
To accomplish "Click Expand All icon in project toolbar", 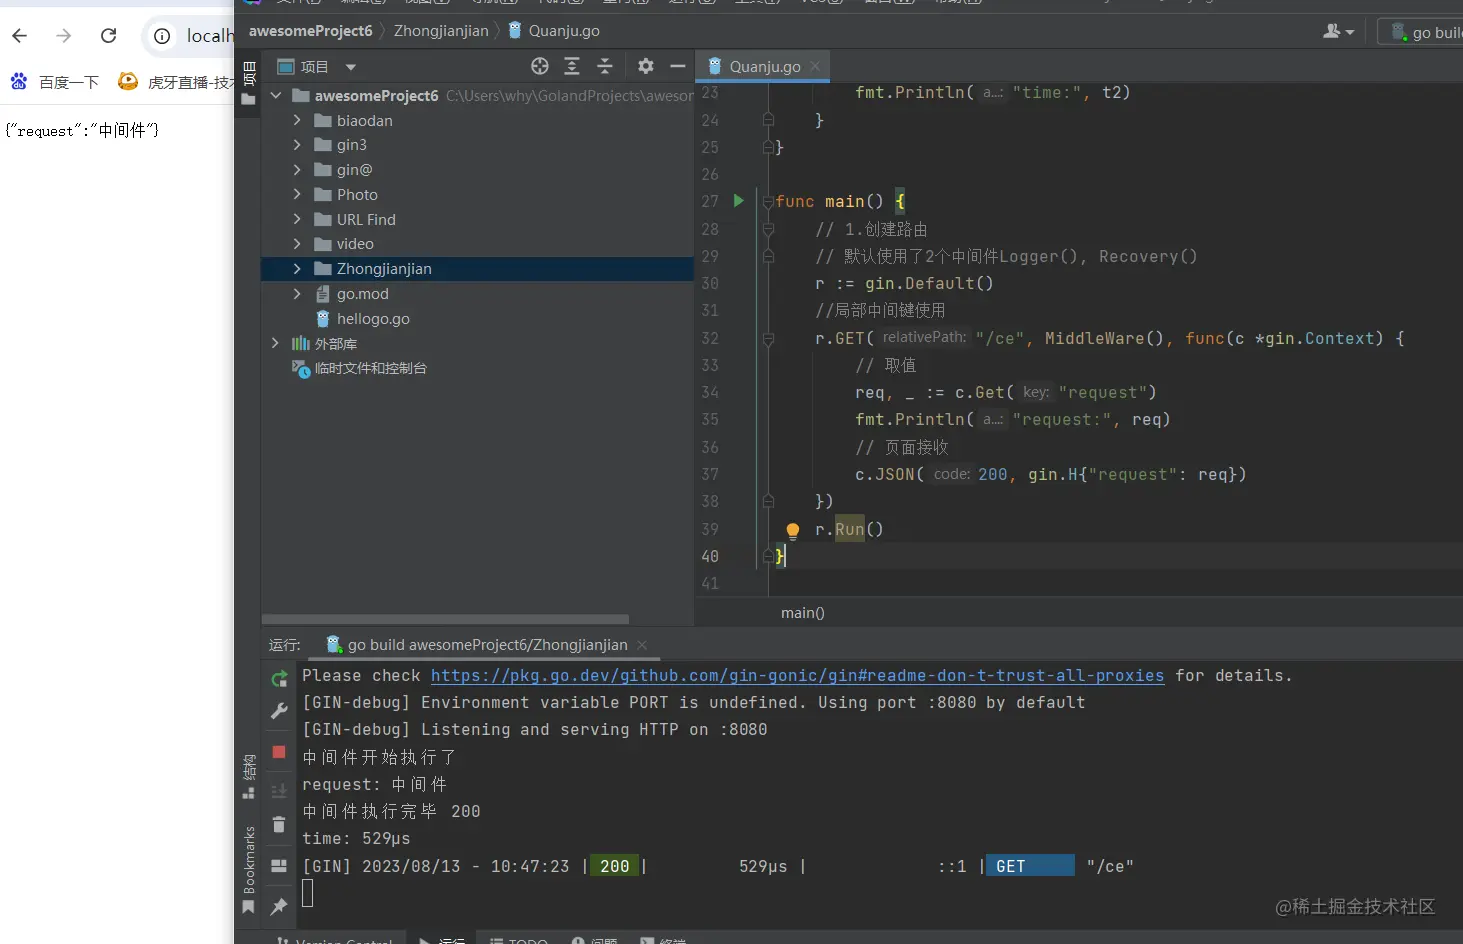I will (572, 66).
